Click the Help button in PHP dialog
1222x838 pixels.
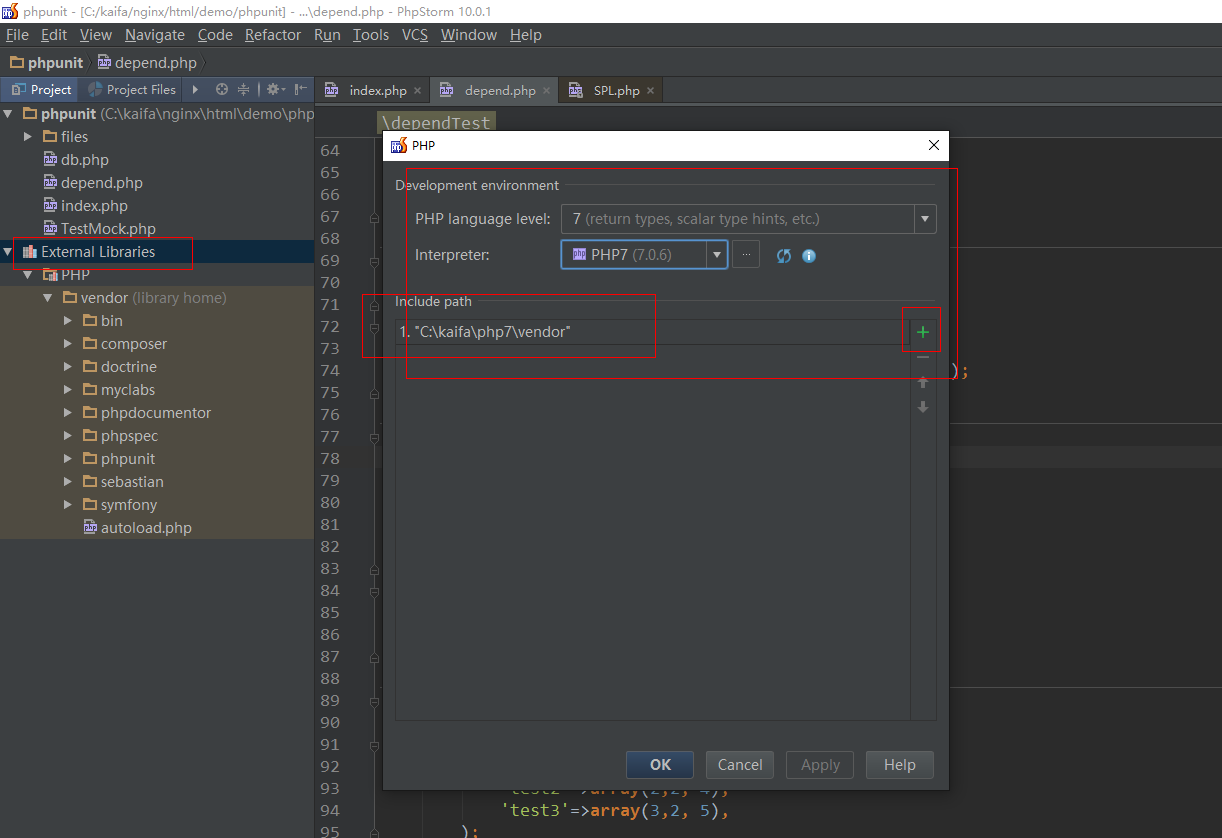click(899, 765)
